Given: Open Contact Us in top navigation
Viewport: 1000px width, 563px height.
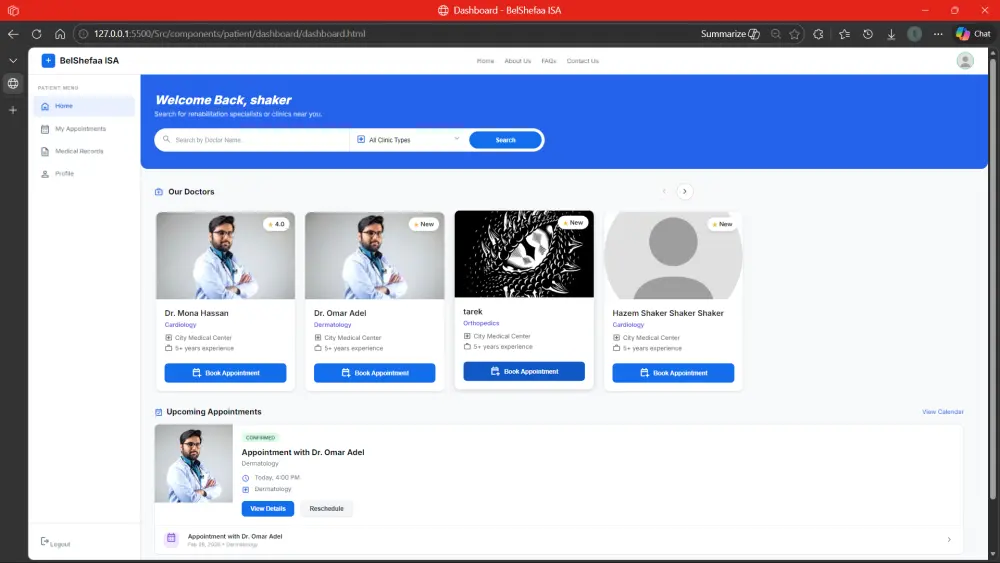Looking at the screenshot, I should click(x=582, y=61).
